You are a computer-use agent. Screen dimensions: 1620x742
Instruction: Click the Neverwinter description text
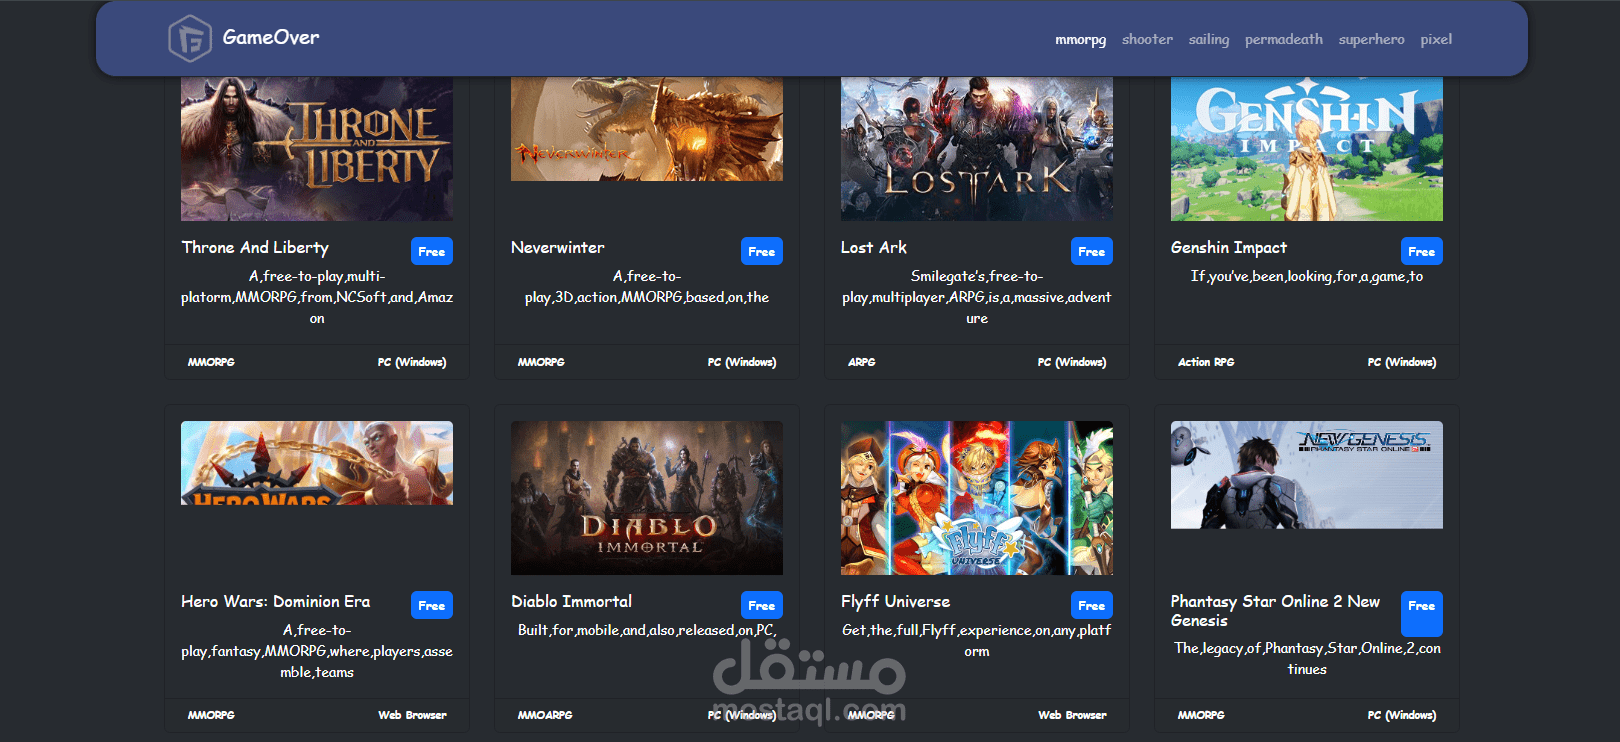coord(647,287)
